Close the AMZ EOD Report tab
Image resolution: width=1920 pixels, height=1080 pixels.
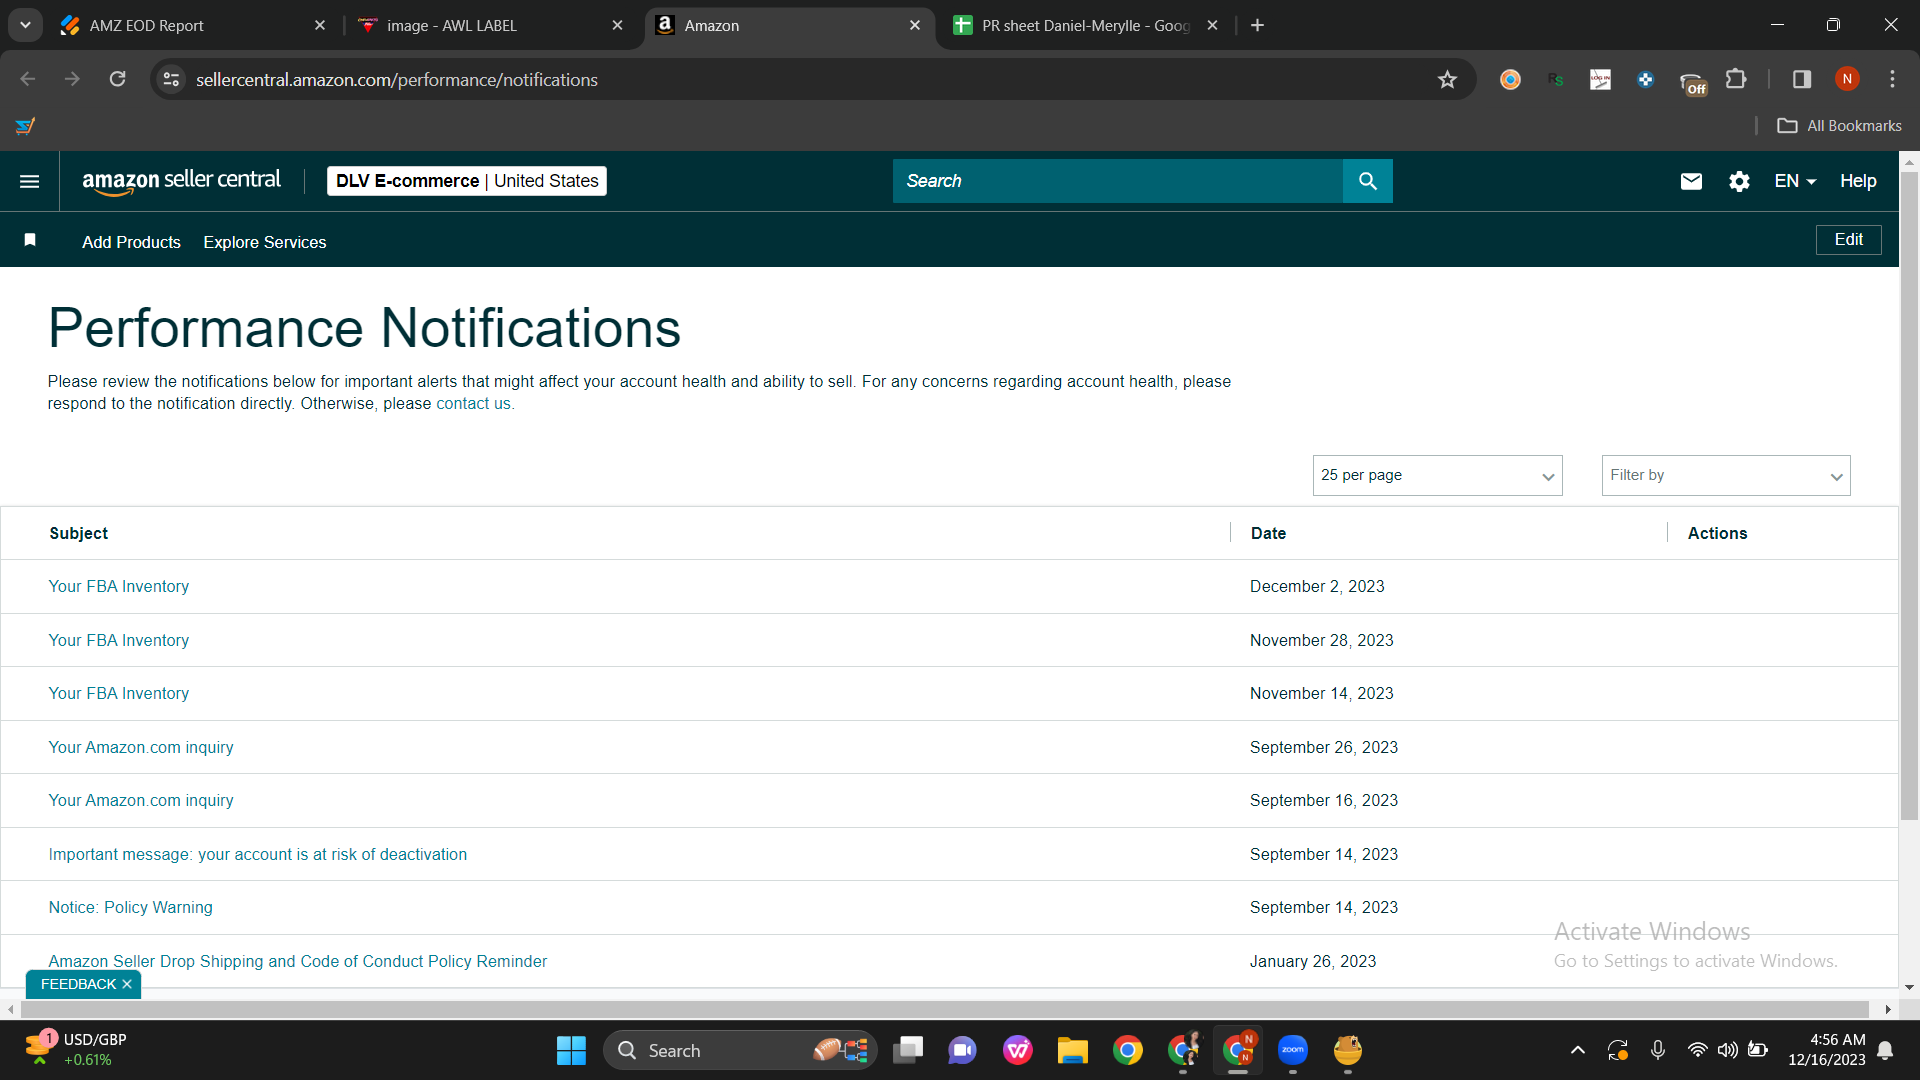tap(320, 25)
